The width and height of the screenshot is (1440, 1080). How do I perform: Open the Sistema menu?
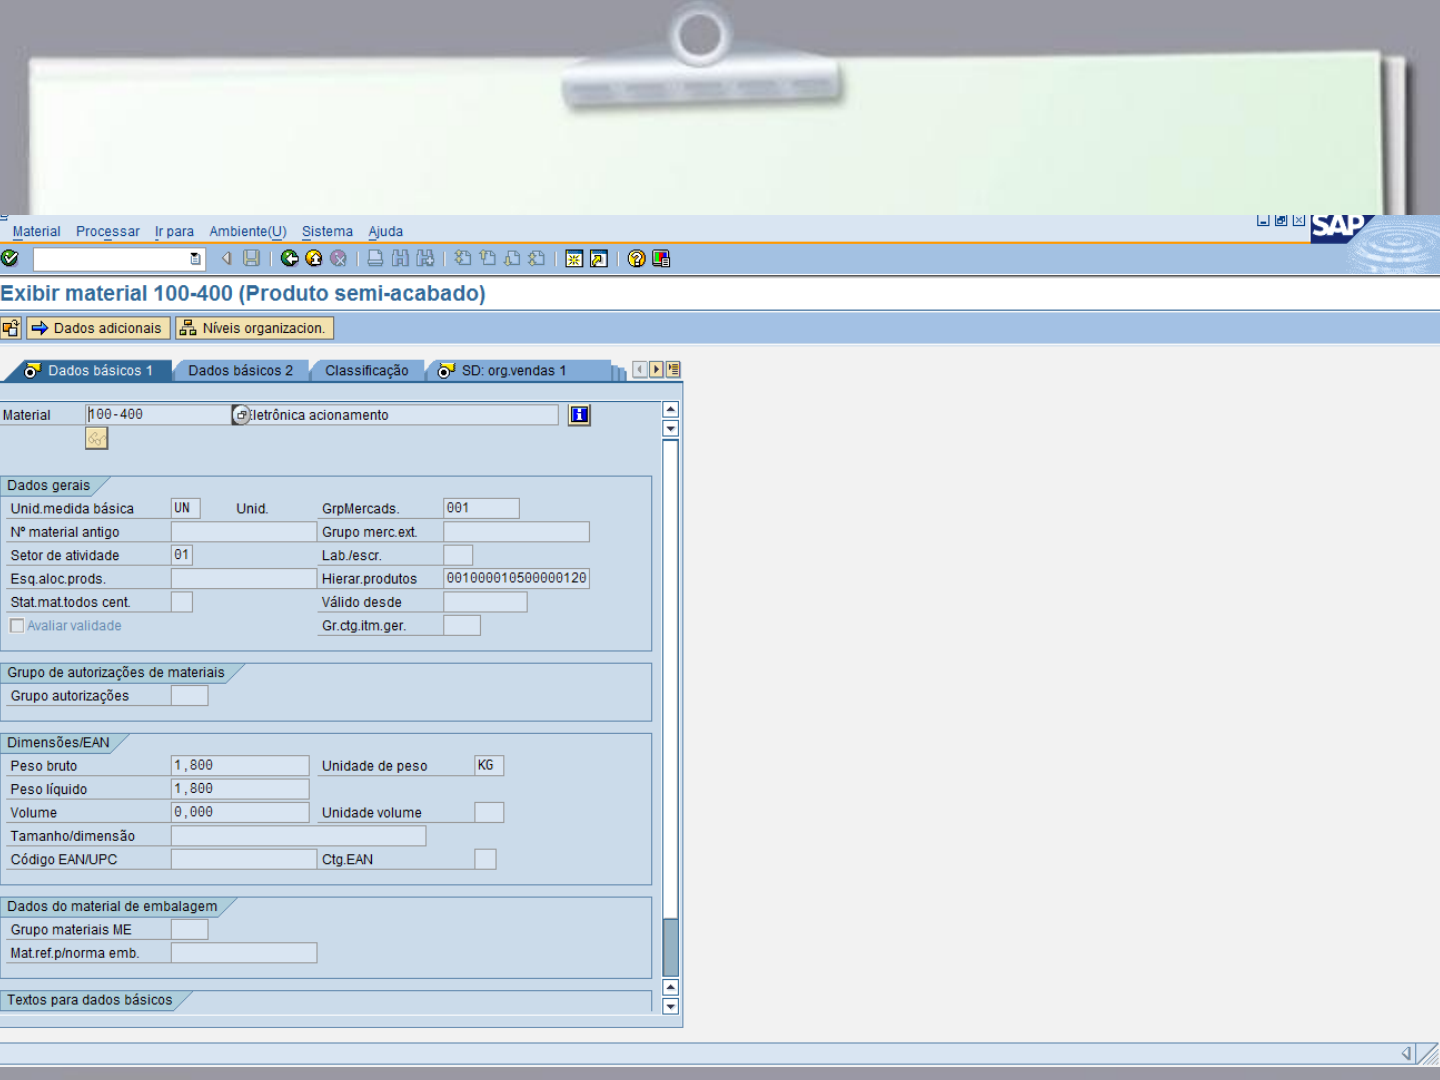tap(327, 231)
